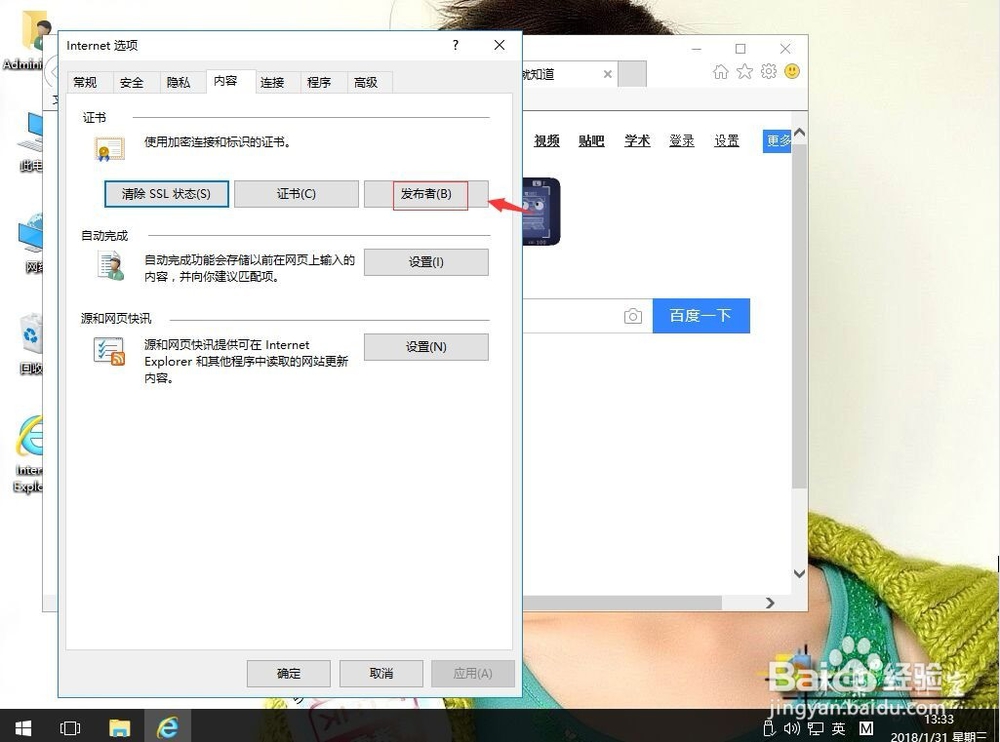This screenshot has height=742, width=1000.
Task: Confirm with the 确定 button
Action: (289, 674)
